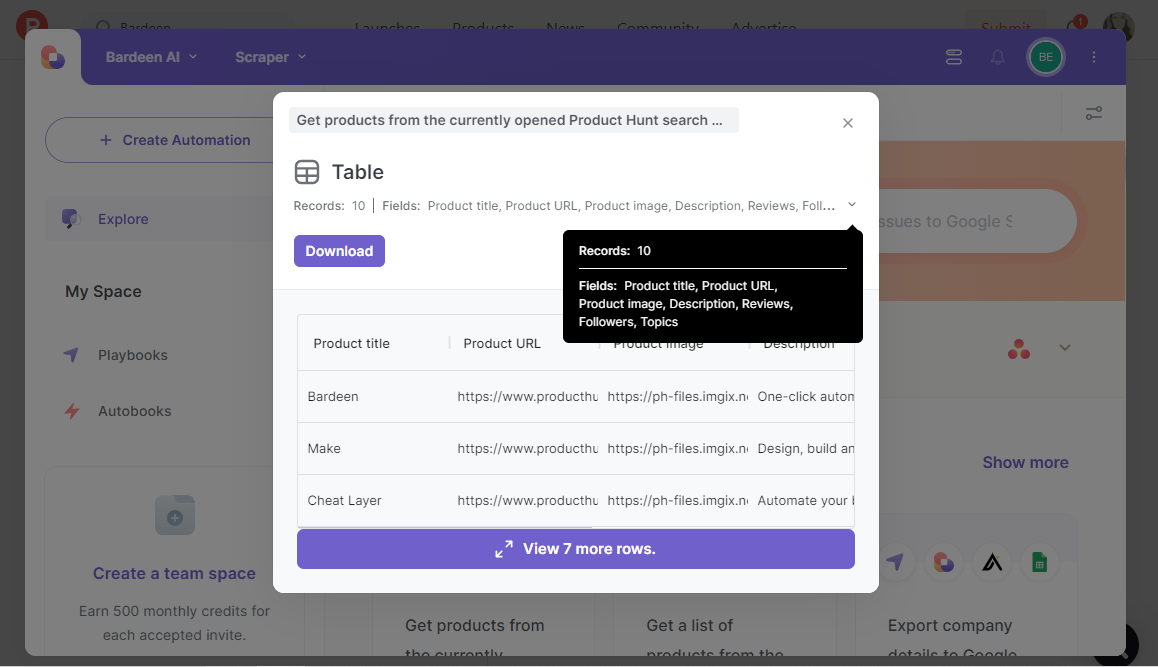Close the table result dialog
1158x667 pixels.
[x=848, y=123]
